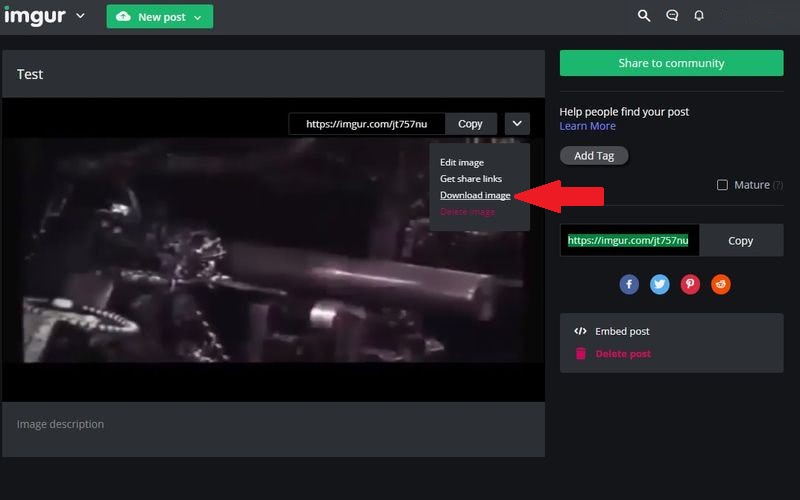Select the URL field above the image

tap(367, 124)
